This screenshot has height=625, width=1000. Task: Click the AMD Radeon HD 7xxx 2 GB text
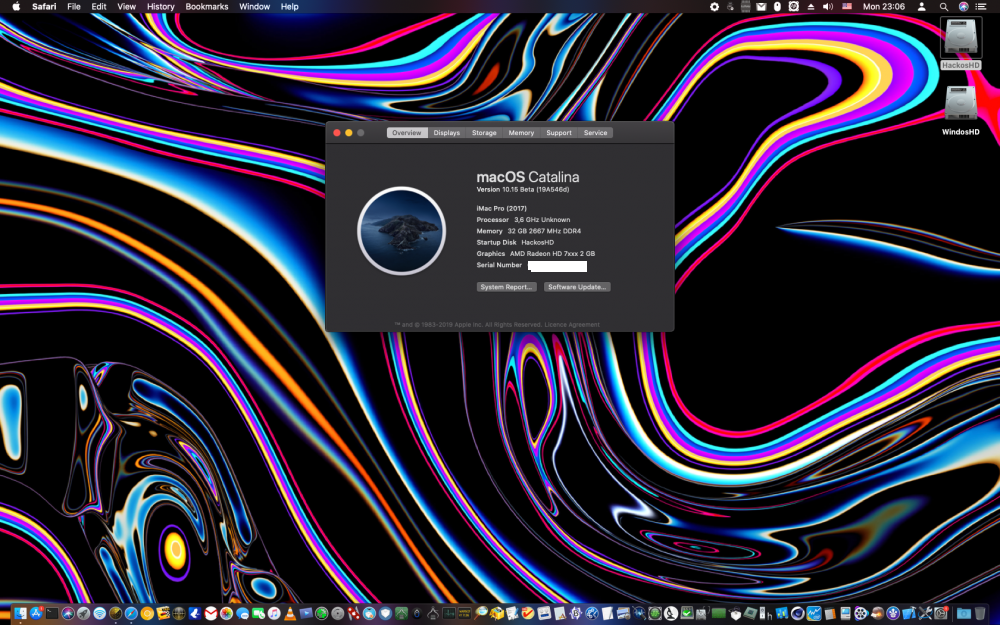click(x=552, y=253)
